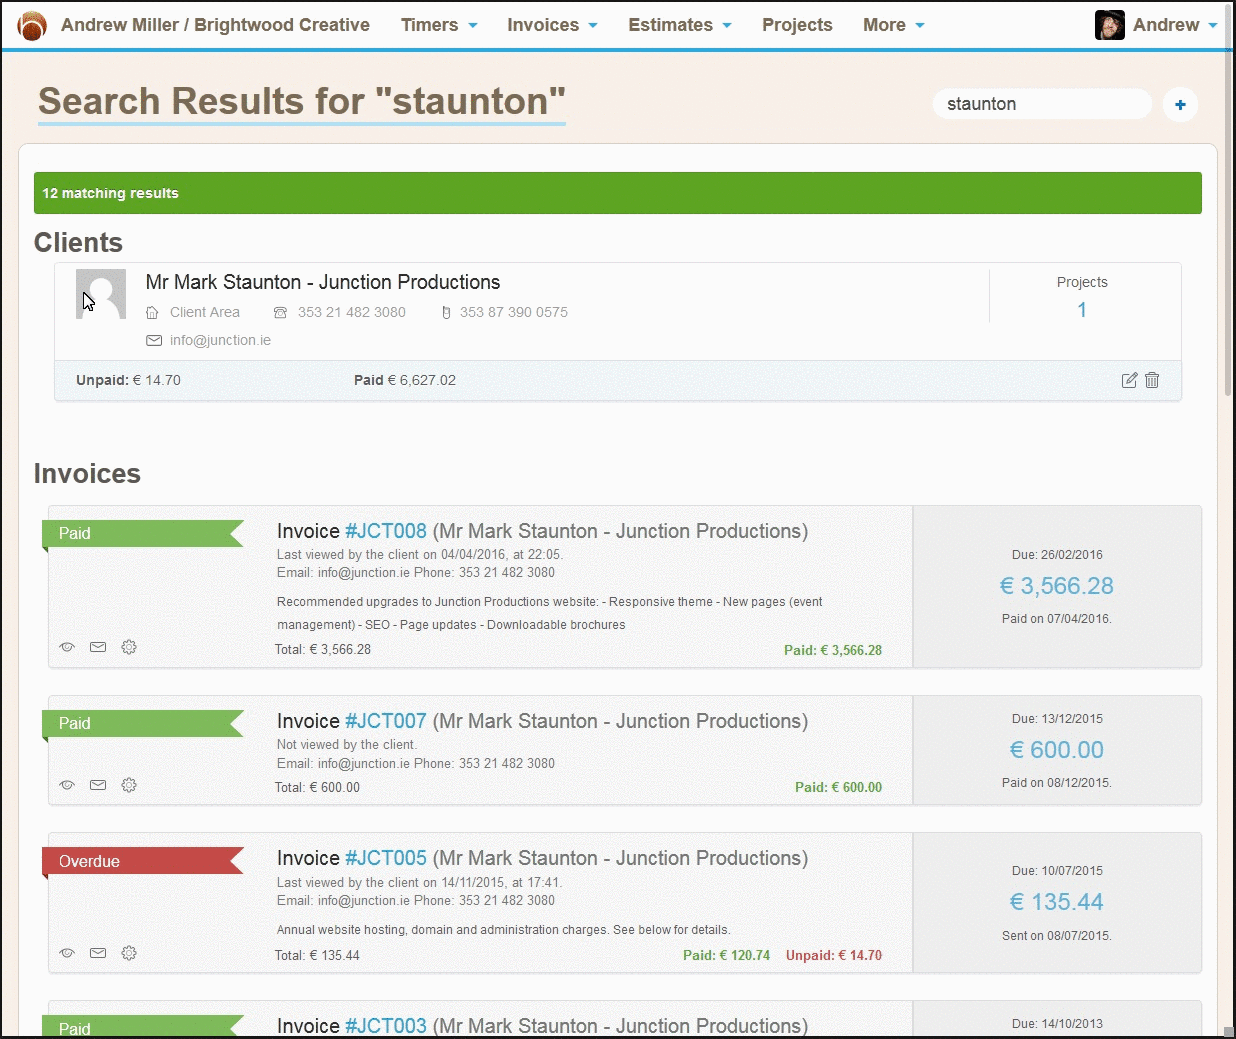Open Andrew's user avatar thumbnail
Screen dimensions: 1236x1039
pos(1110,25)
